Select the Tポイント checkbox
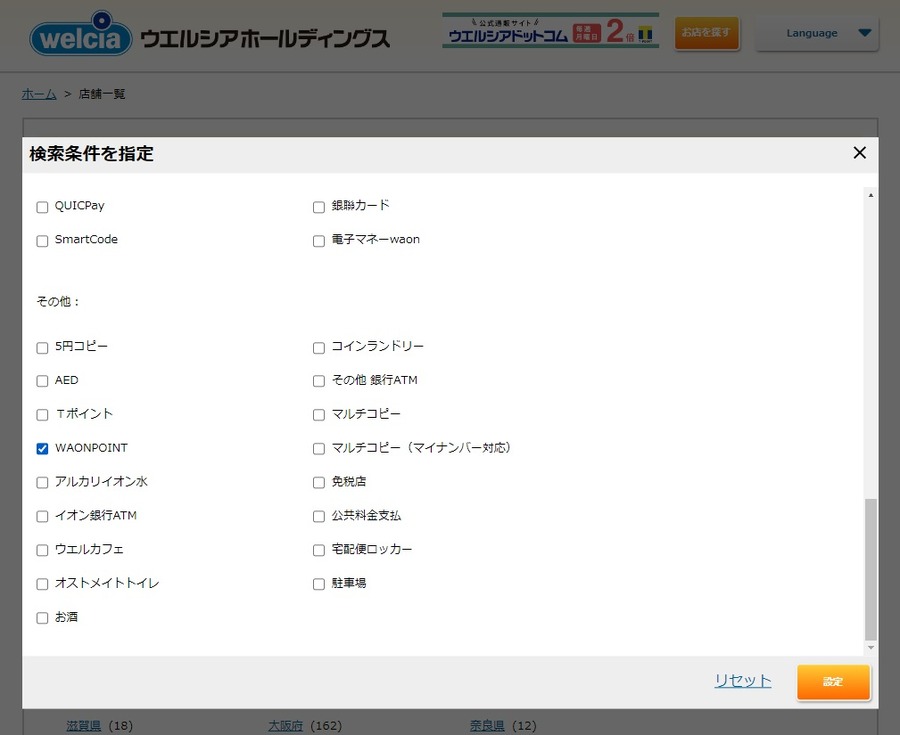The width and height of the screenshot is (900, 735). (42, 415)
